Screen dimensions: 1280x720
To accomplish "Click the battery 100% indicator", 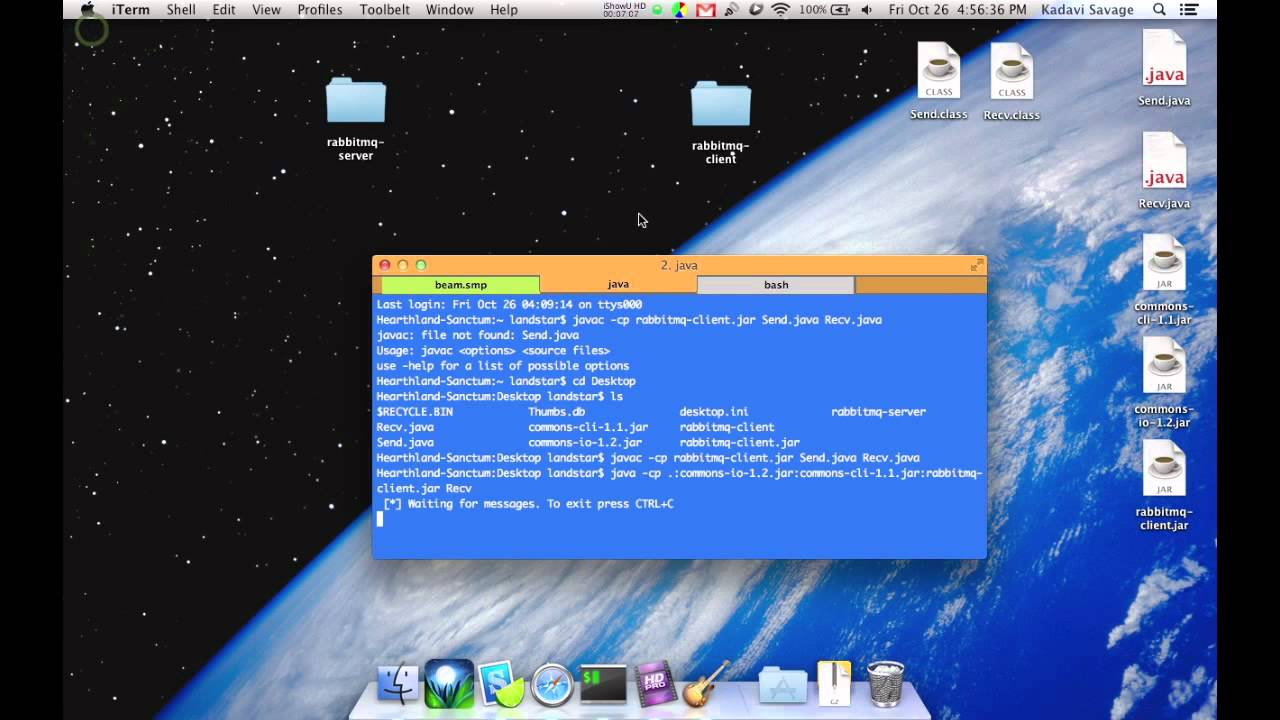I will click(x=826, y=10).
